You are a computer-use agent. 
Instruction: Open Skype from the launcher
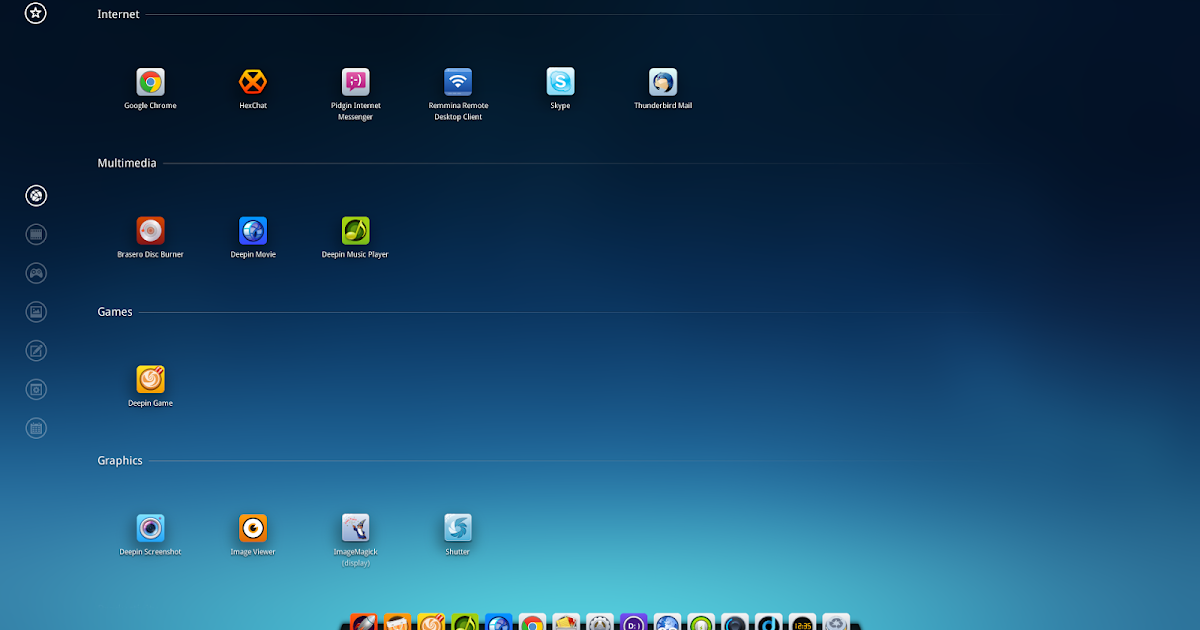pyautogui.click(x=560, y=82)
